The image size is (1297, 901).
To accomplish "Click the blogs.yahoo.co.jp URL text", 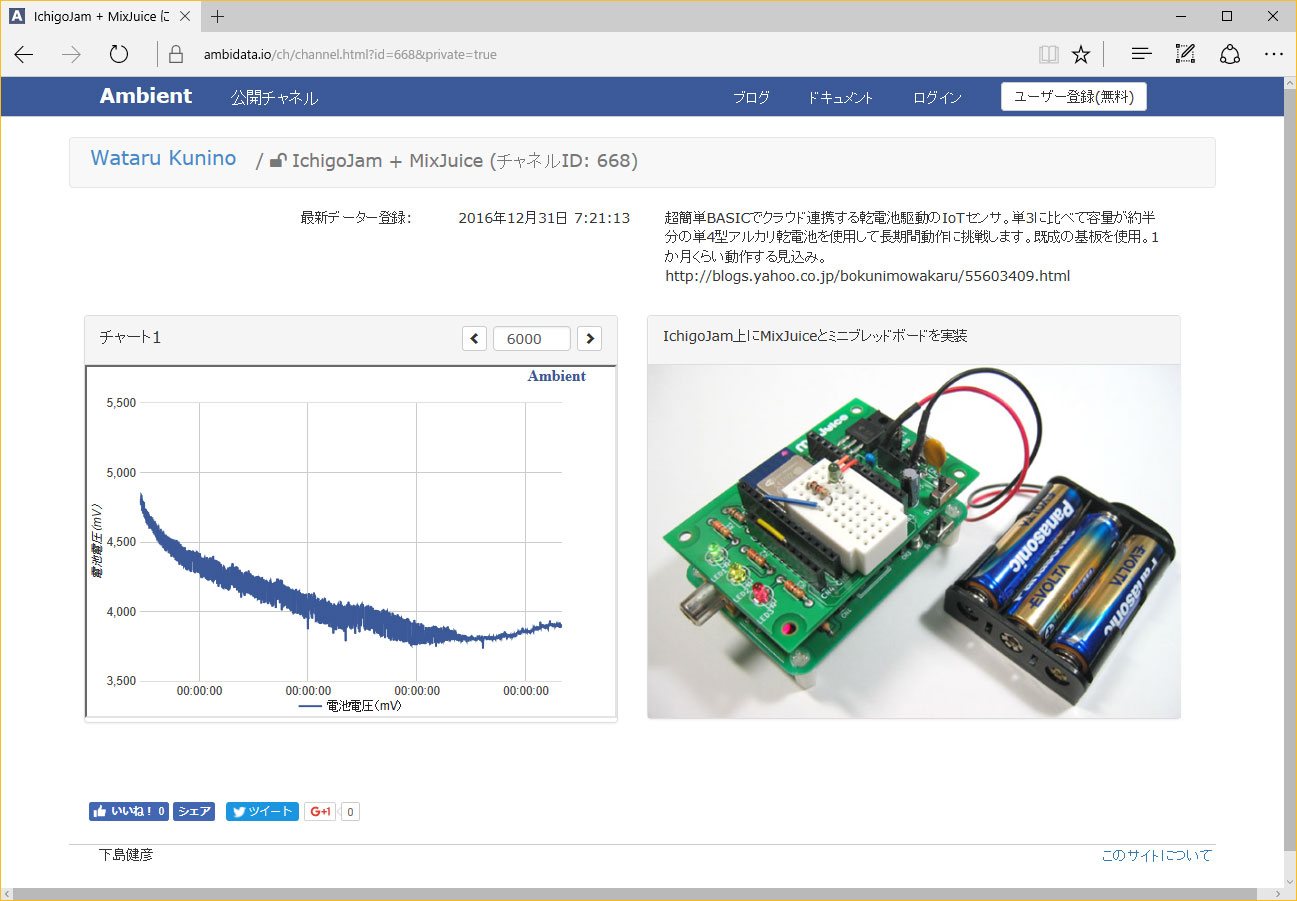I will click(867, 276).
